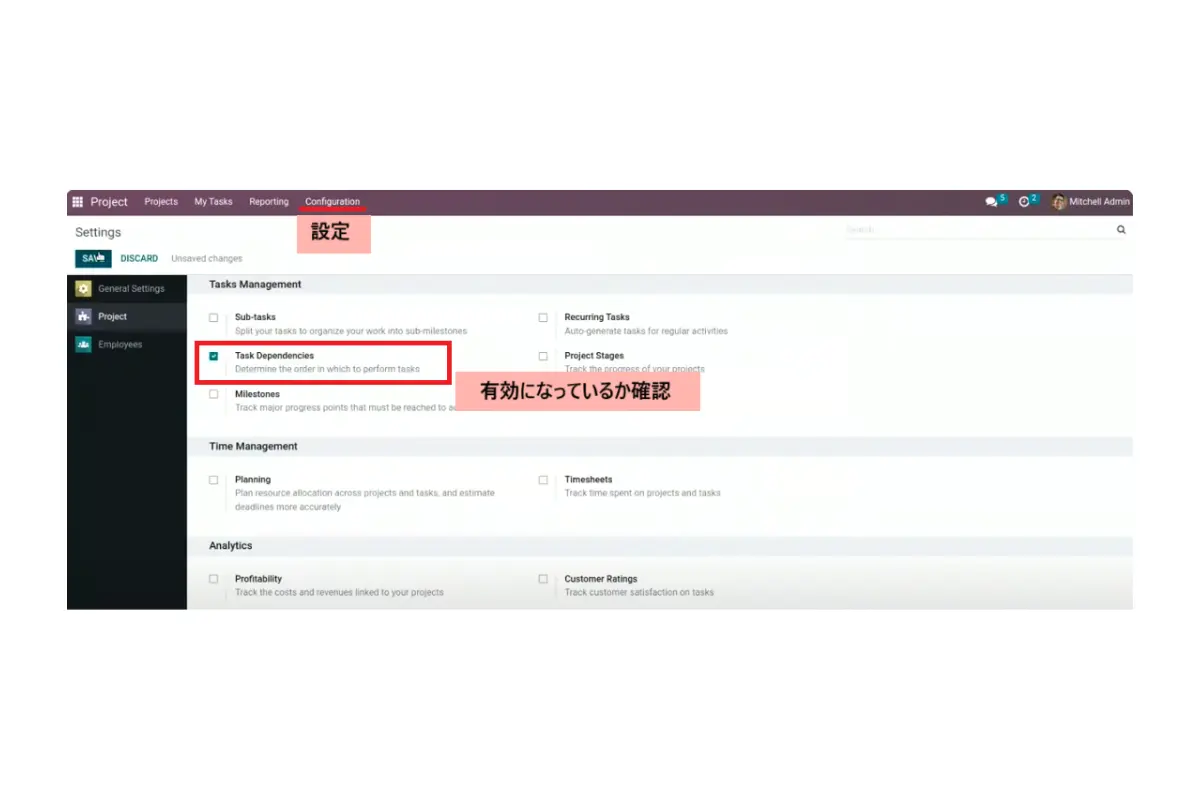Discard the unsaved changes
1200x800 pixels.
point(139,258)
